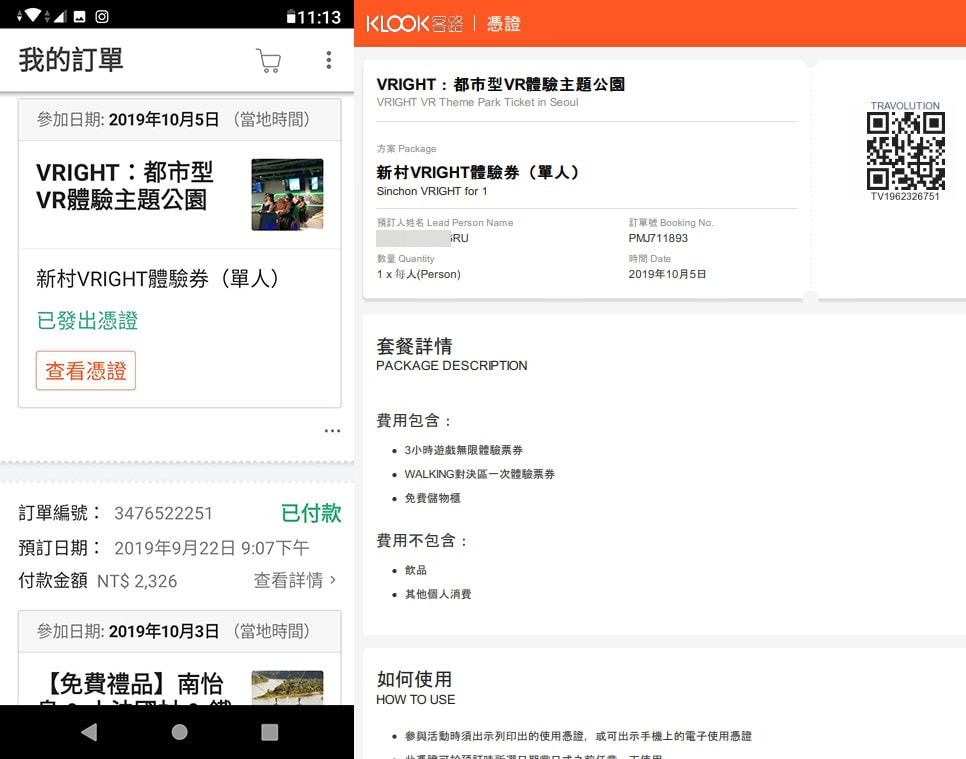Click the 費用不包含 heading
The width and height of the screenshot is (966, 759).
[421, 541]
